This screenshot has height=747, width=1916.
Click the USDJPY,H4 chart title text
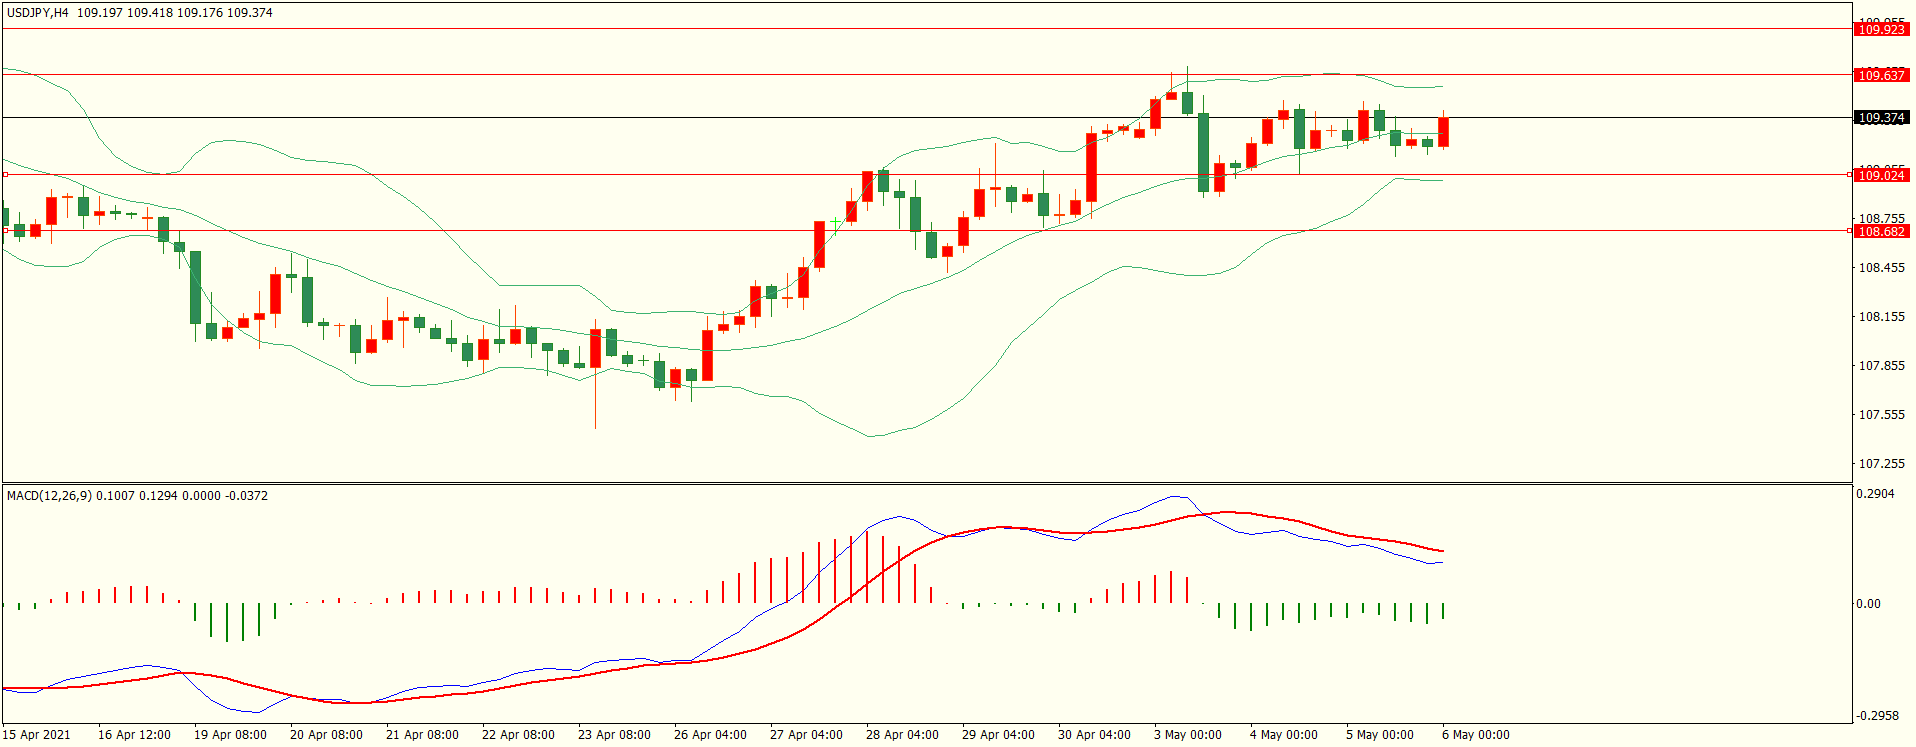tap(38, 13)
